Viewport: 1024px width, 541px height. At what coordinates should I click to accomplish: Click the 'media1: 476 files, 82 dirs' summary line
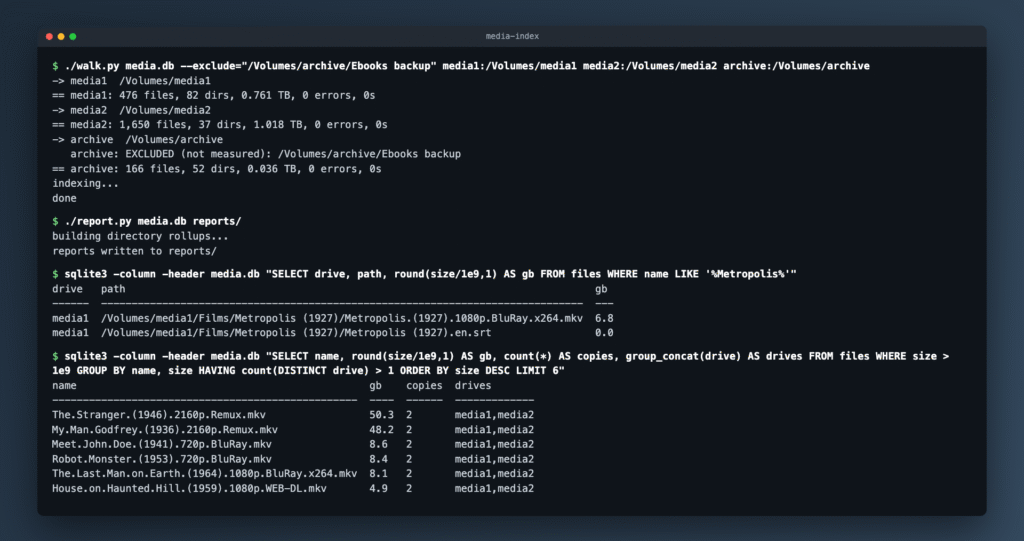point(214,95)
